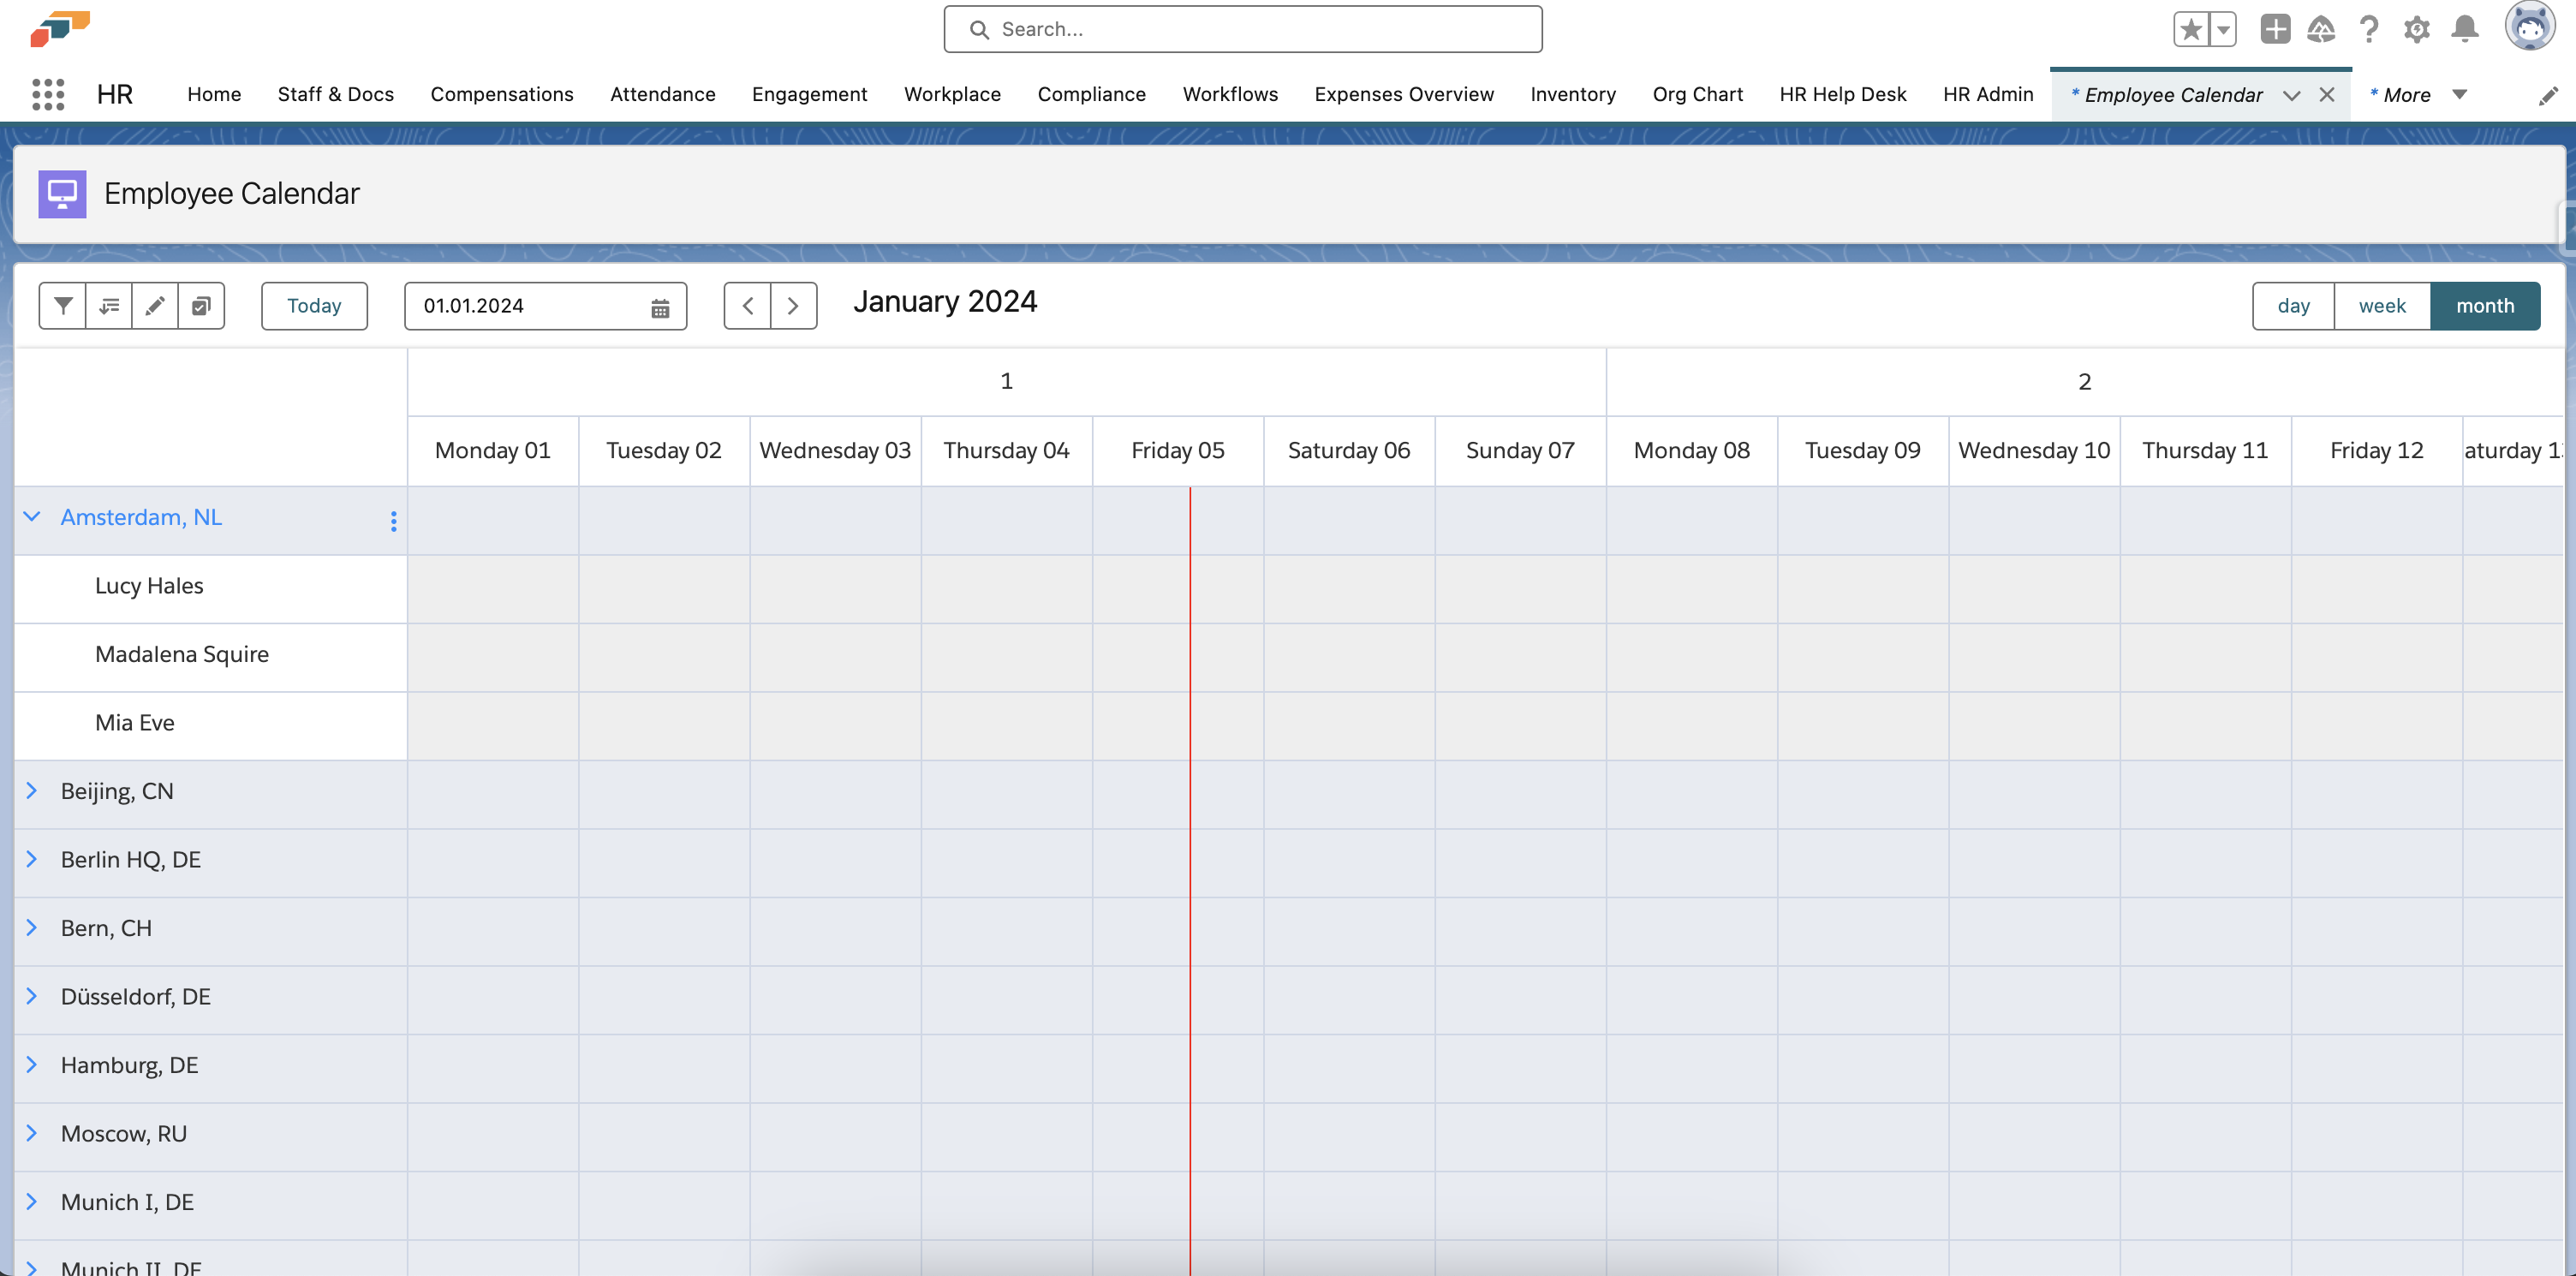This screenshot has height=1276, width=2576.
Task: Open the Attendance tab
Action: (662, 94)
